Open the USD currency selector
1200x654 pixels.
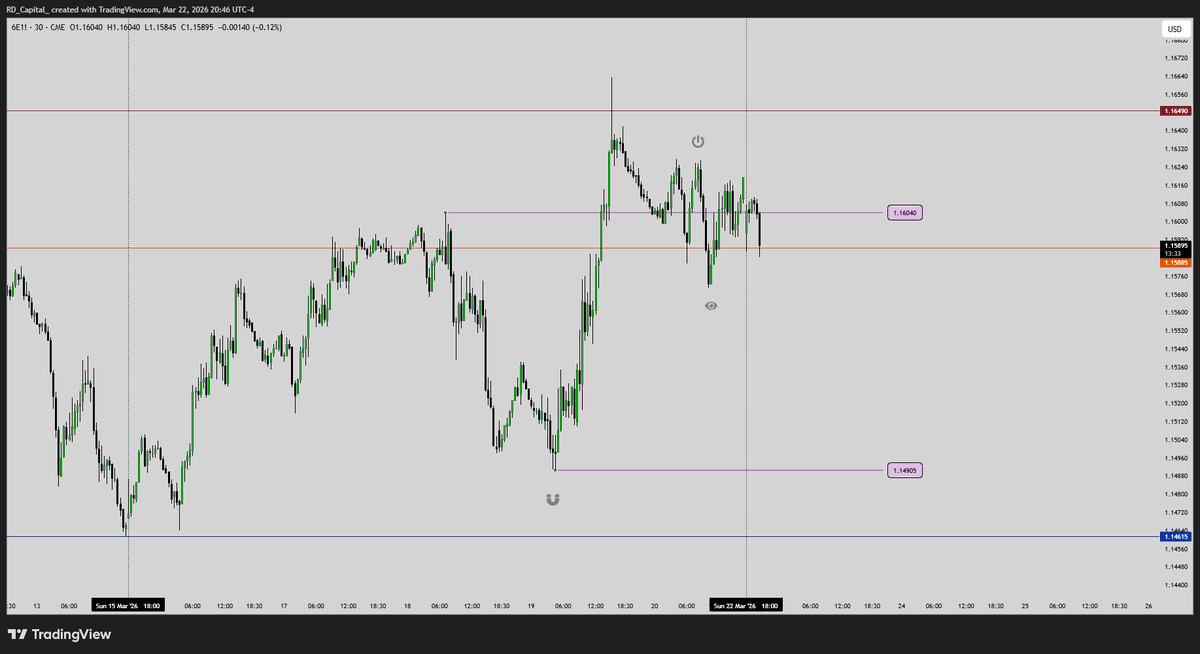click(1174, 29)
